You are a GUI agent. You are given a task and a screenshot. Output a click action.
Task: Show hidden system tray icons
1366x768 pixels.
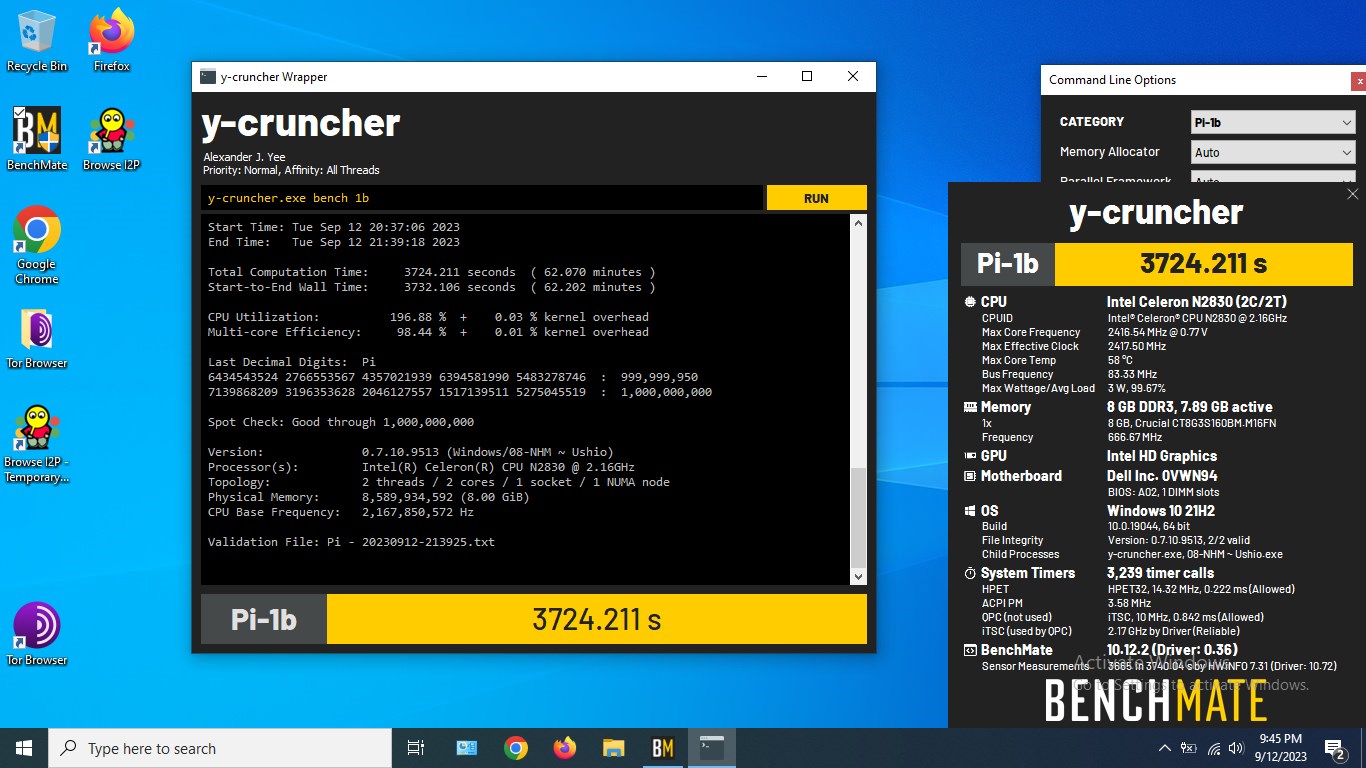[x=1164, y=748]
